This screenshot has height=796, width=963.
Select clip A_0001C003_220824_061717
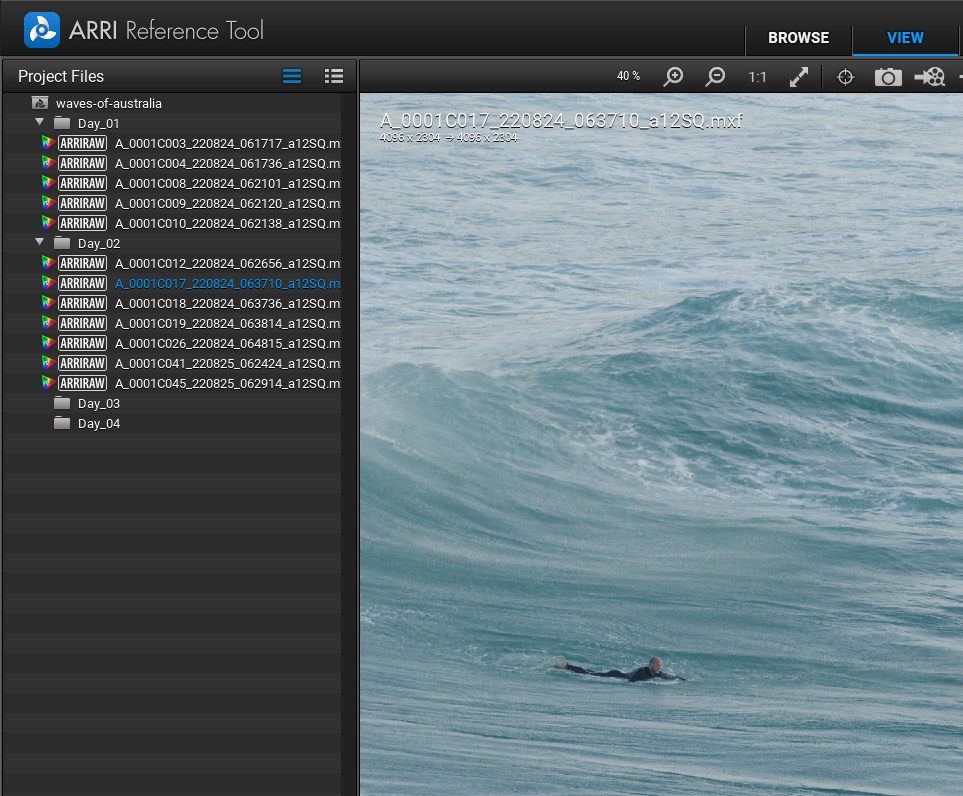(x=226, y=143)
